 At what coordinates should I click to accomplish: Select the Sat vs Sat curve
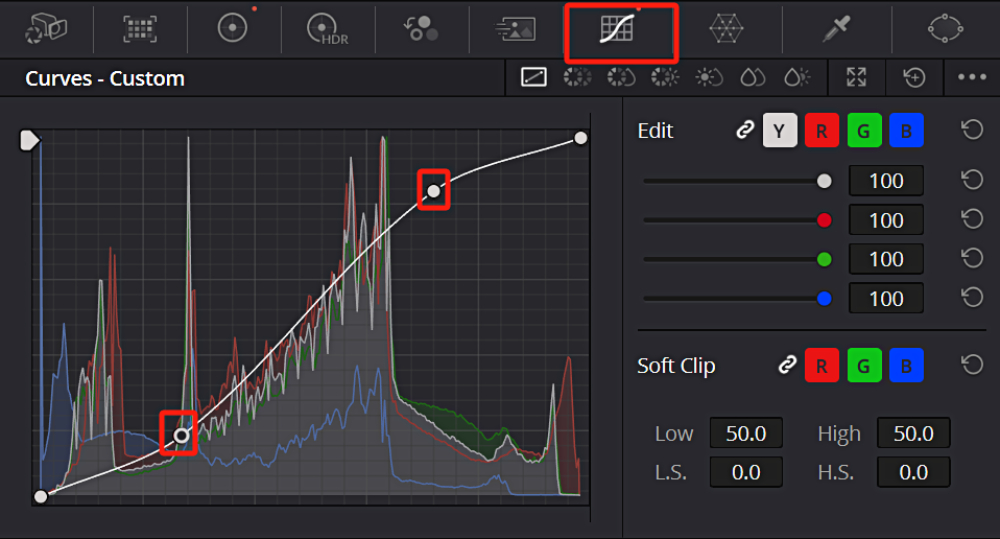(x=753, y=77)
